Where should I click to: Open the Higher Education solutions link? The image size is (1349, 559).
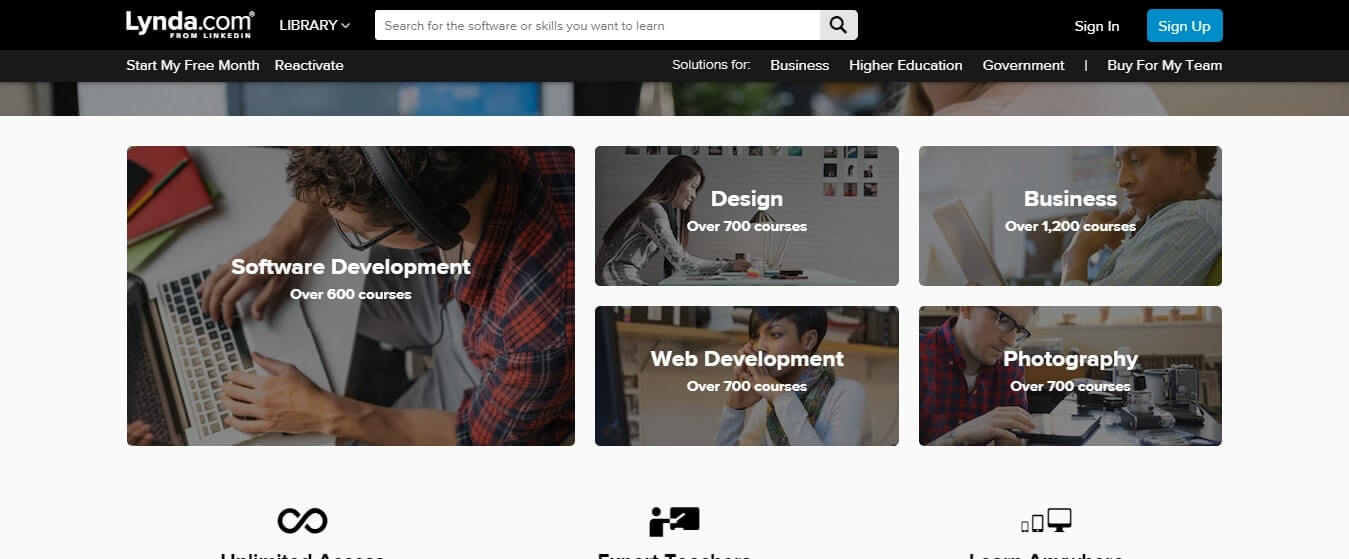(906, 65)
